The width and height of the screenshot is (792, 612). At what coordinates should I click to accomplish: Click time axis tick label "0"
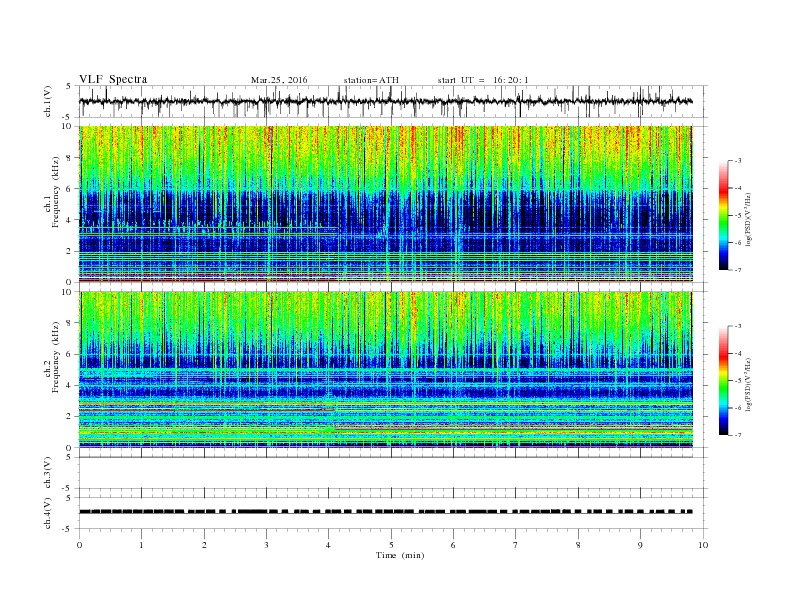(x=79, y=545)
